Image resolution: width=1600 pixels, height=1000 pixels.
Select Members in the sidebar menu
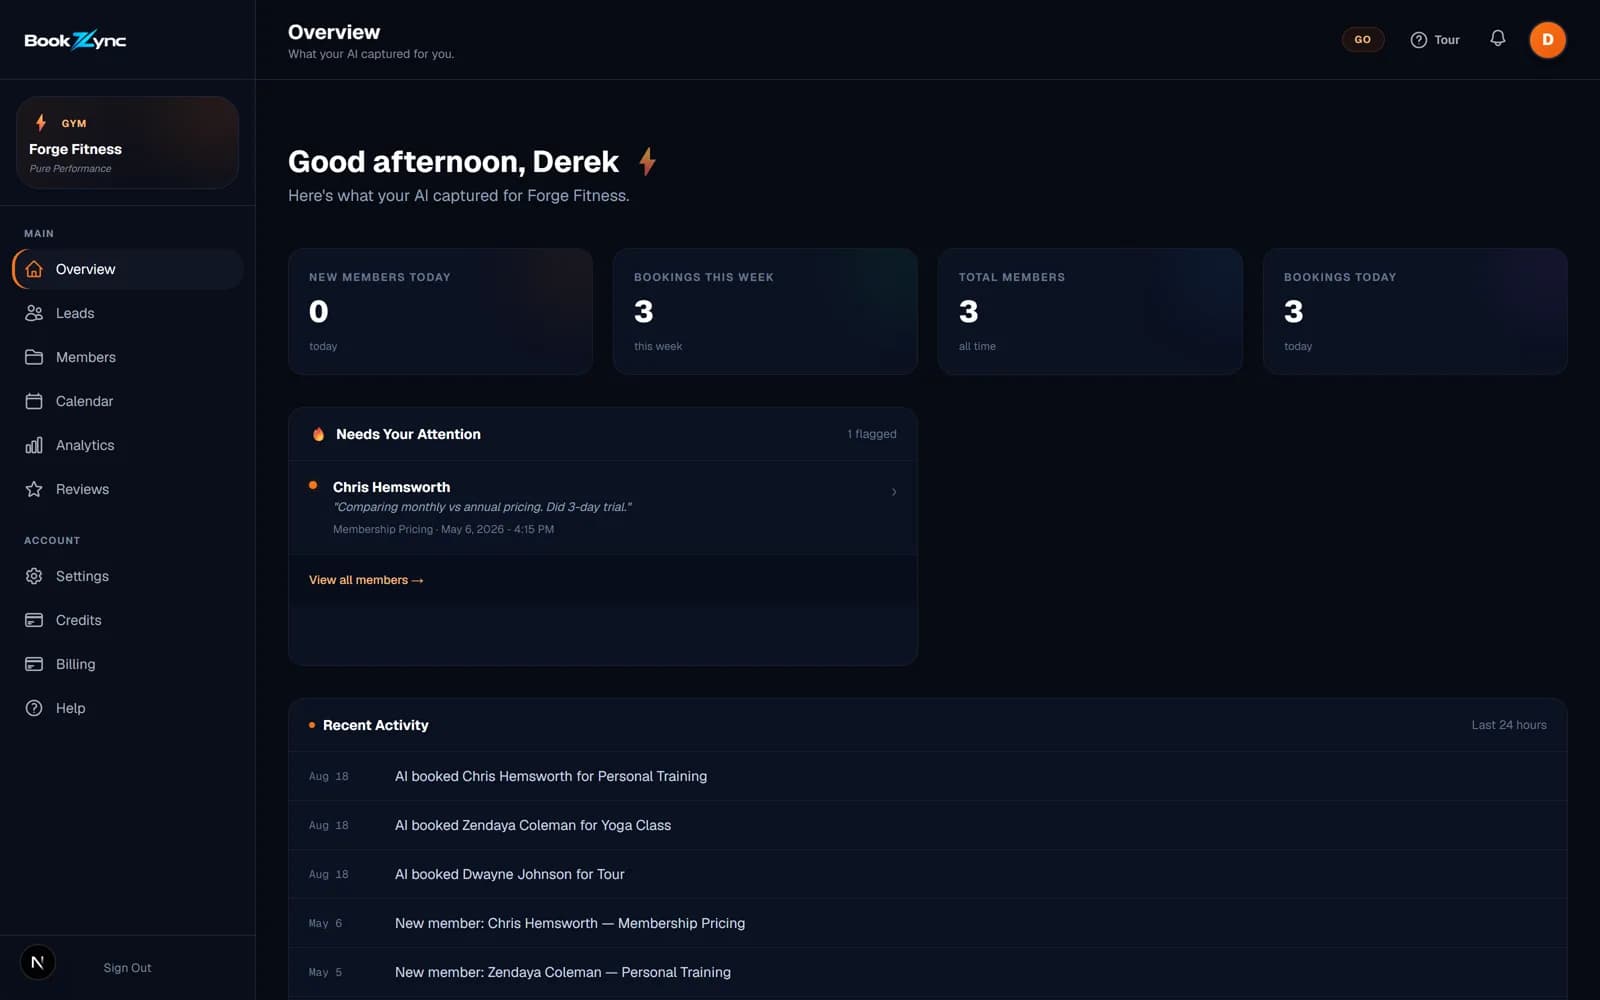128,357
